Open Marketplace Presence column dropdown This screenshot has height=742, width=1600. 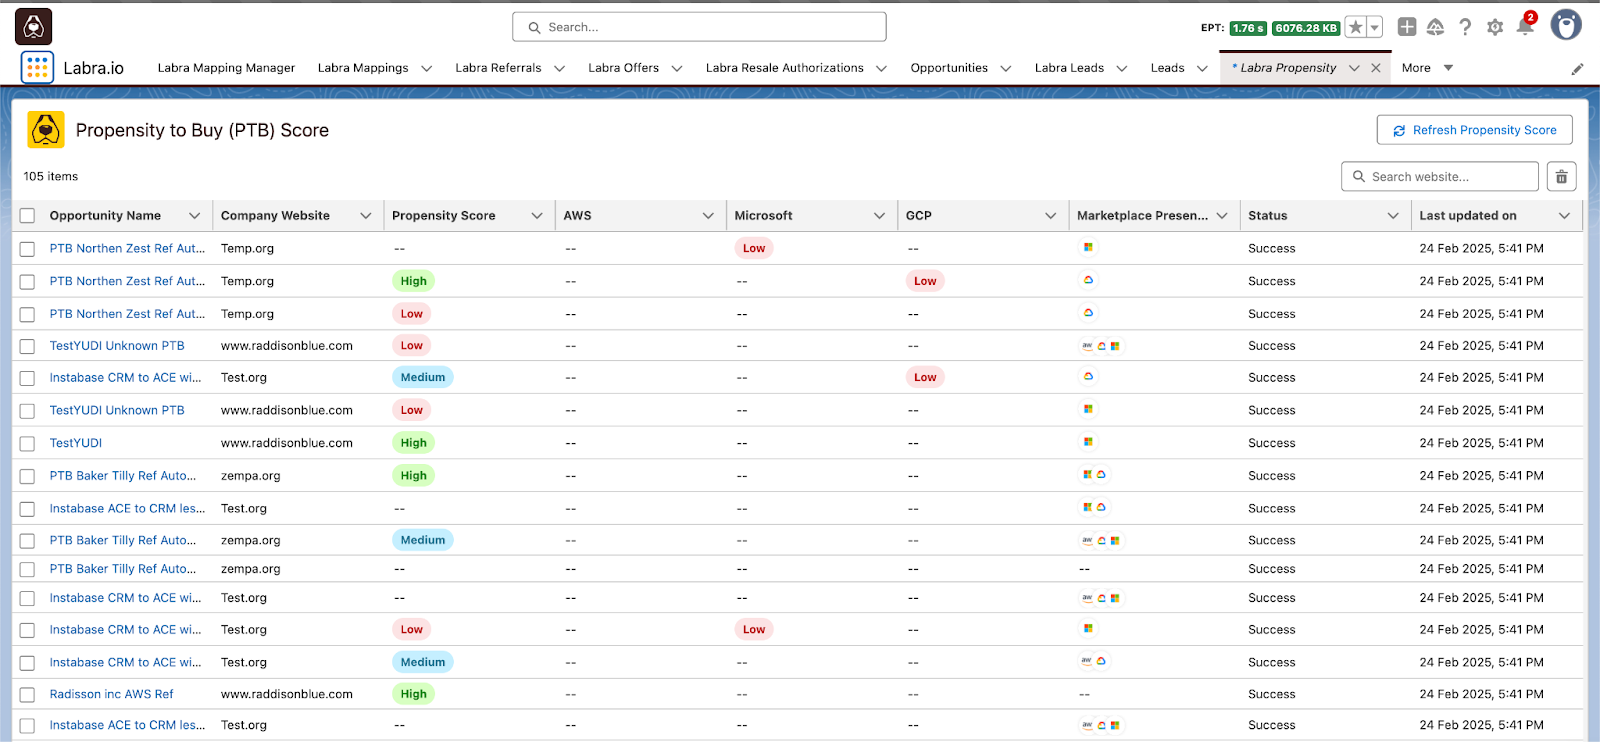click(1222, 216)
